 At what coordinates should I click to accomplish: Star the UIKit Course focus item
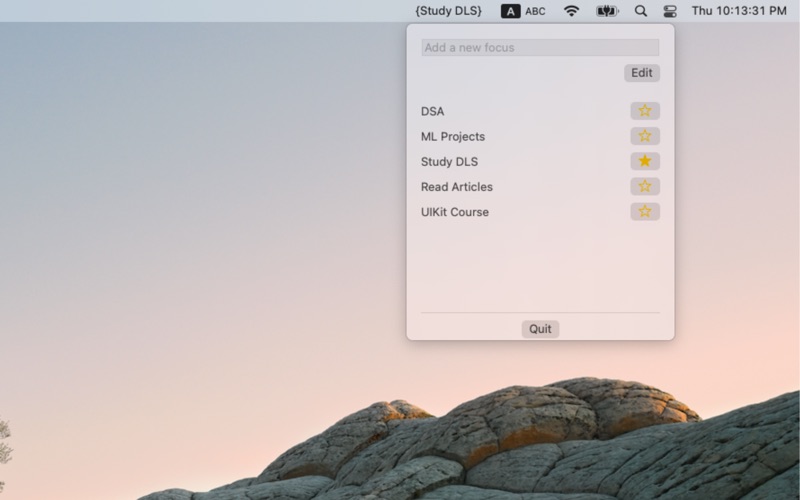[x=645, y=211]
